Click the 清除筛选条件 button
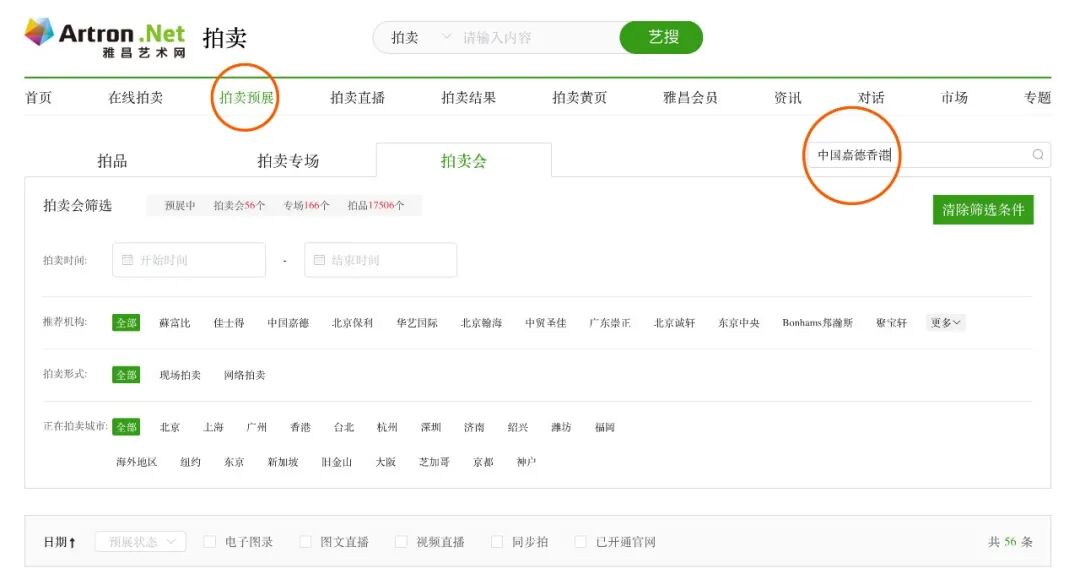The width and height of the screenshot is (1080, 579). pos(983,210)
